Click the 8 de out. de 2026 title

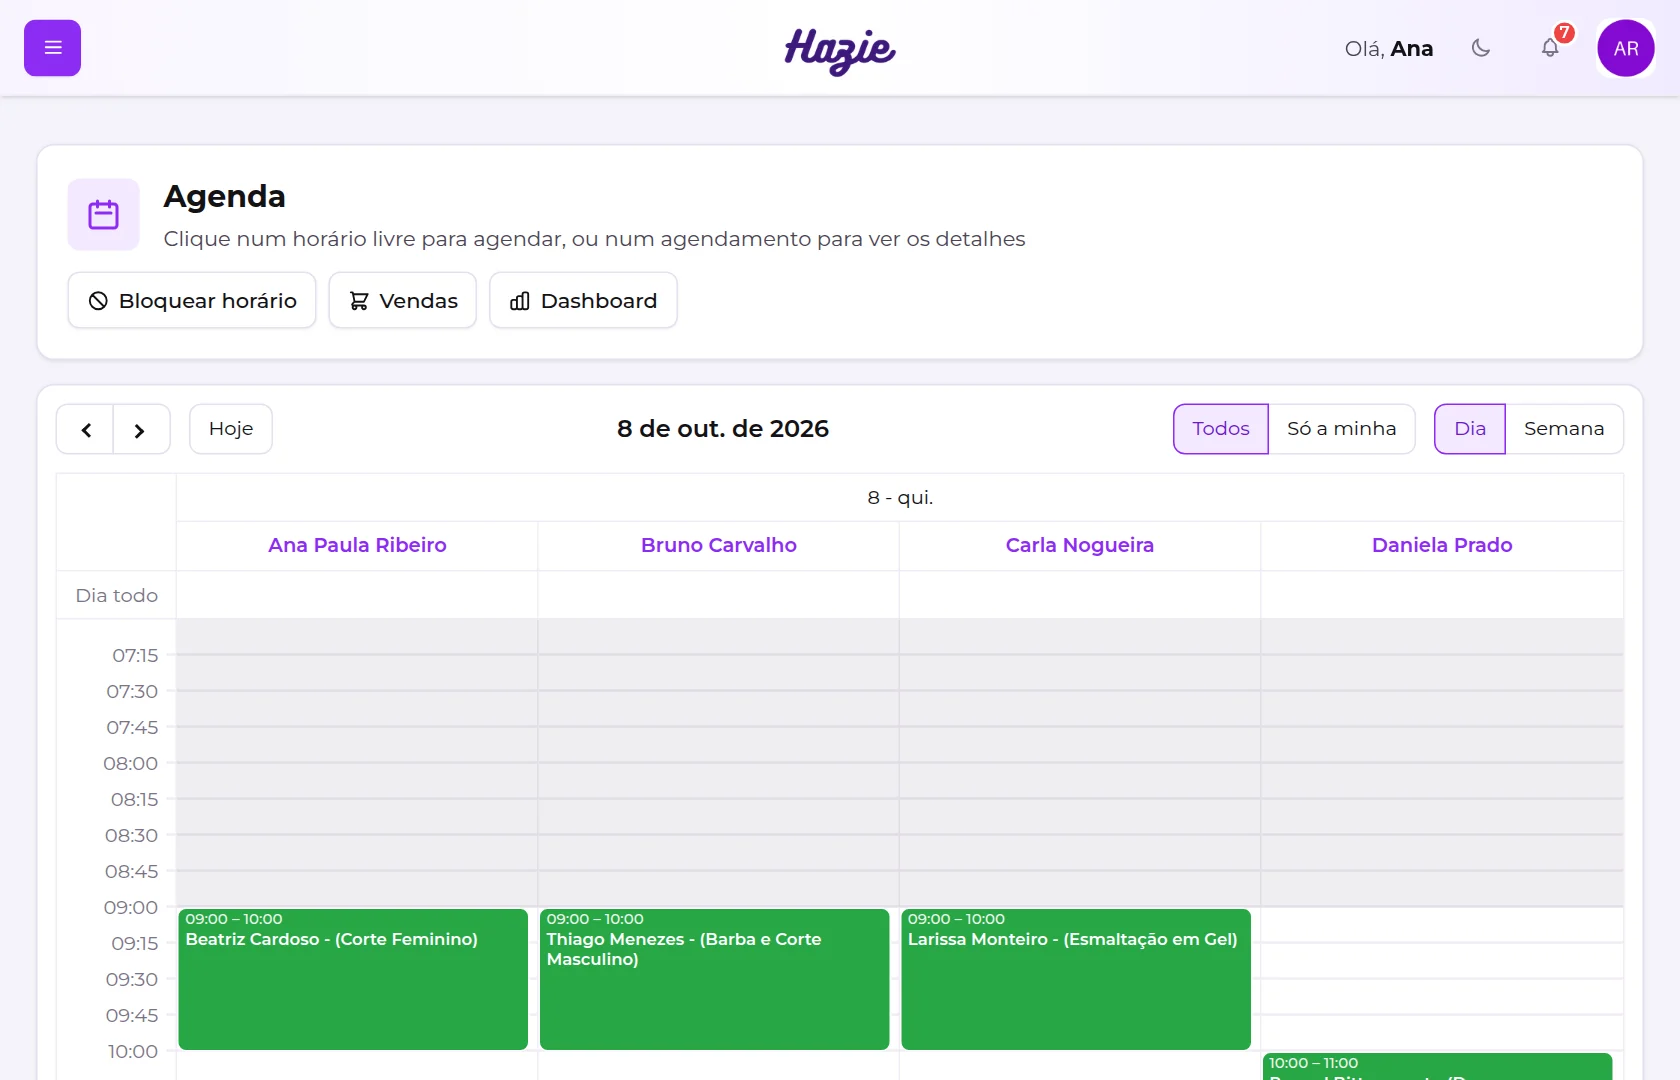coord(723,429)
